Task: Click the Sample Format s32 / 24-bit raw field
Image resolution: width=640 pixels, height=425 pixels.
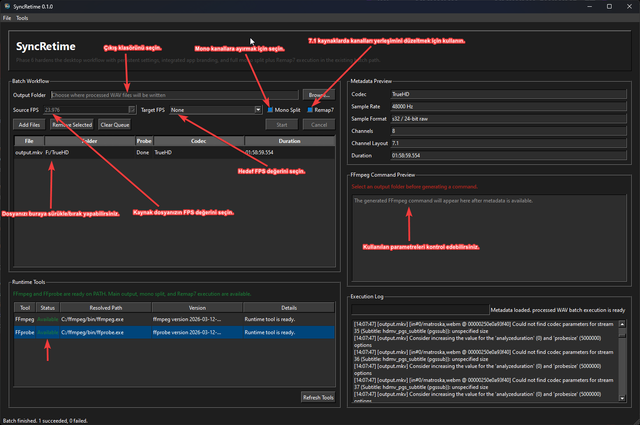Action: [508, 119]
